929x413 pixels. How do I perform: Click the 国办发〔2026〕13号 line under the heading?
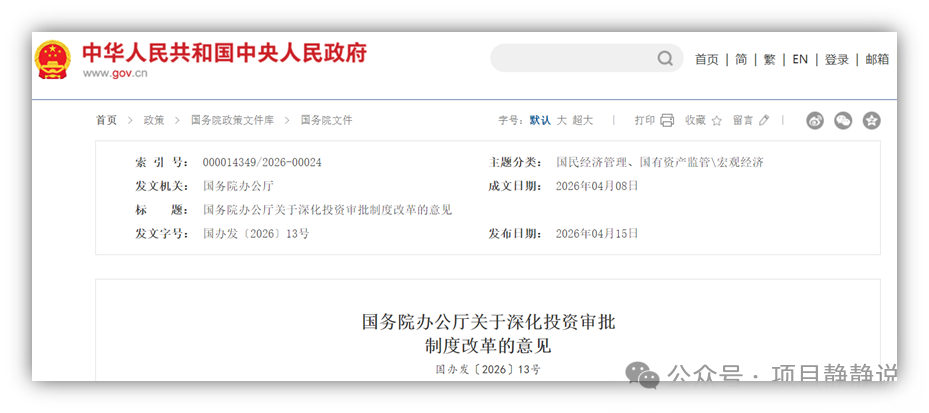pos(489,370)
